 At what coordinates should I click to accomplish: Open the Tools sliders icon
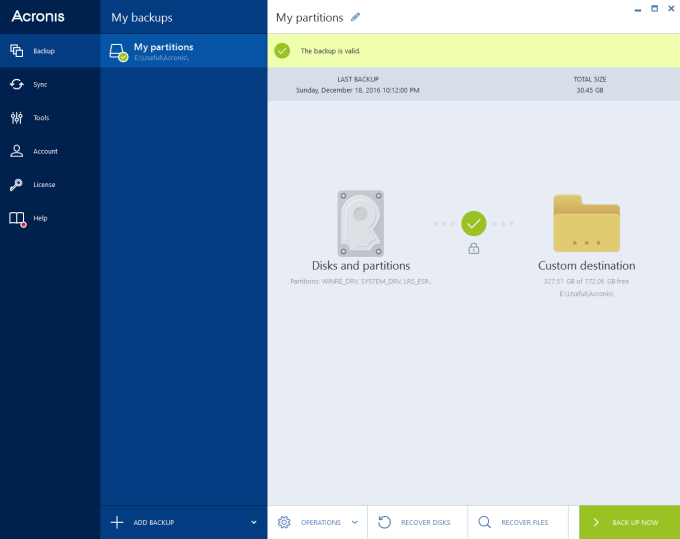tap(16, 118)
